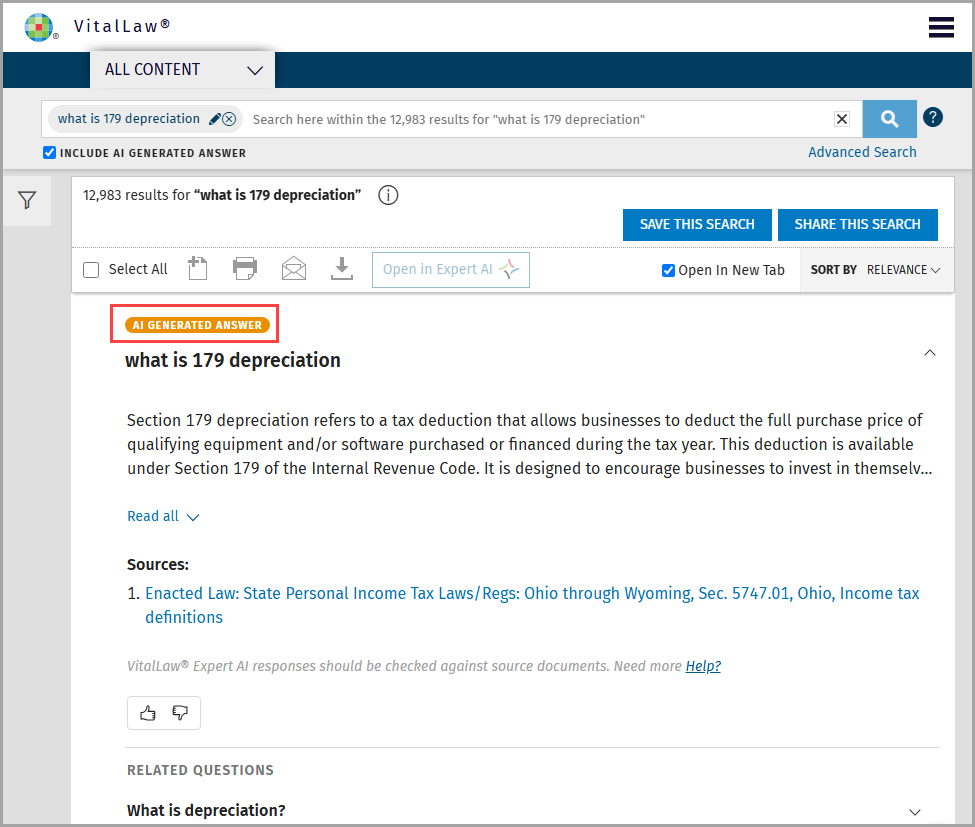Click Save This Search button
Screen dimensions: 975x827
(x=697, y=224)
